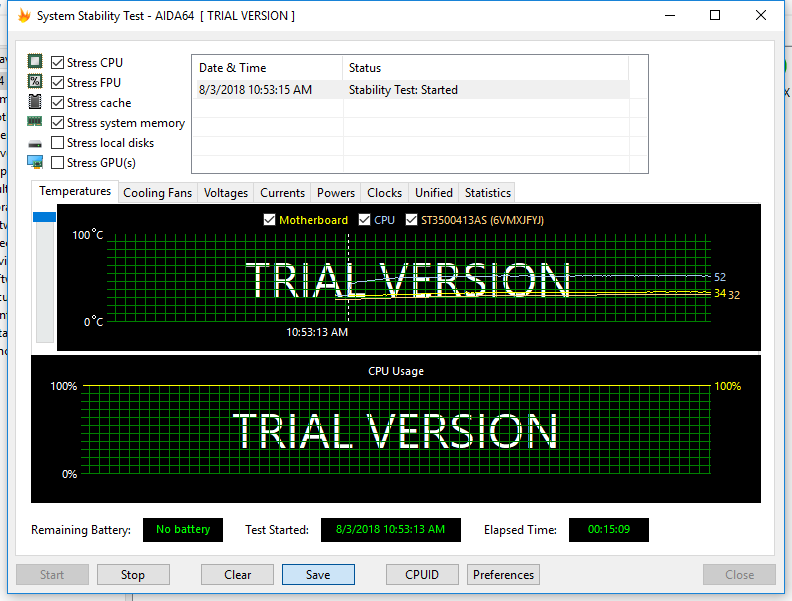Enable the Stress local disks checkbox
The image size is (792, 601).
[x=58, y=143]
